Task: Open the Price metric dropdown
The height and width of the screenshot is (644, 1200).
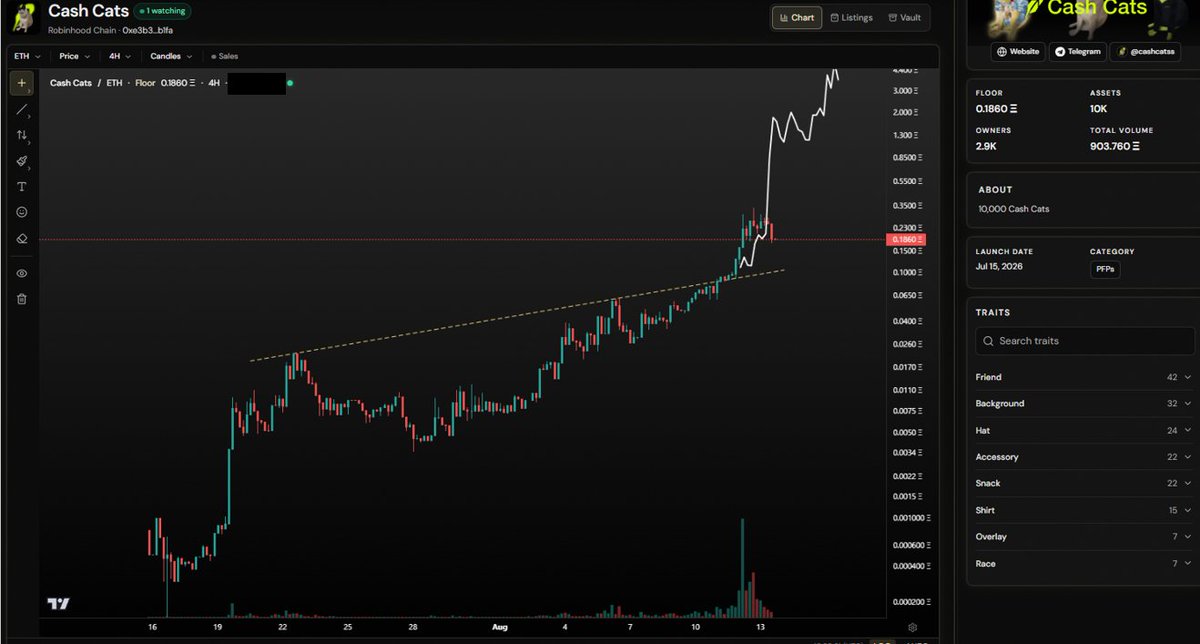Action: tap(75, 56)
